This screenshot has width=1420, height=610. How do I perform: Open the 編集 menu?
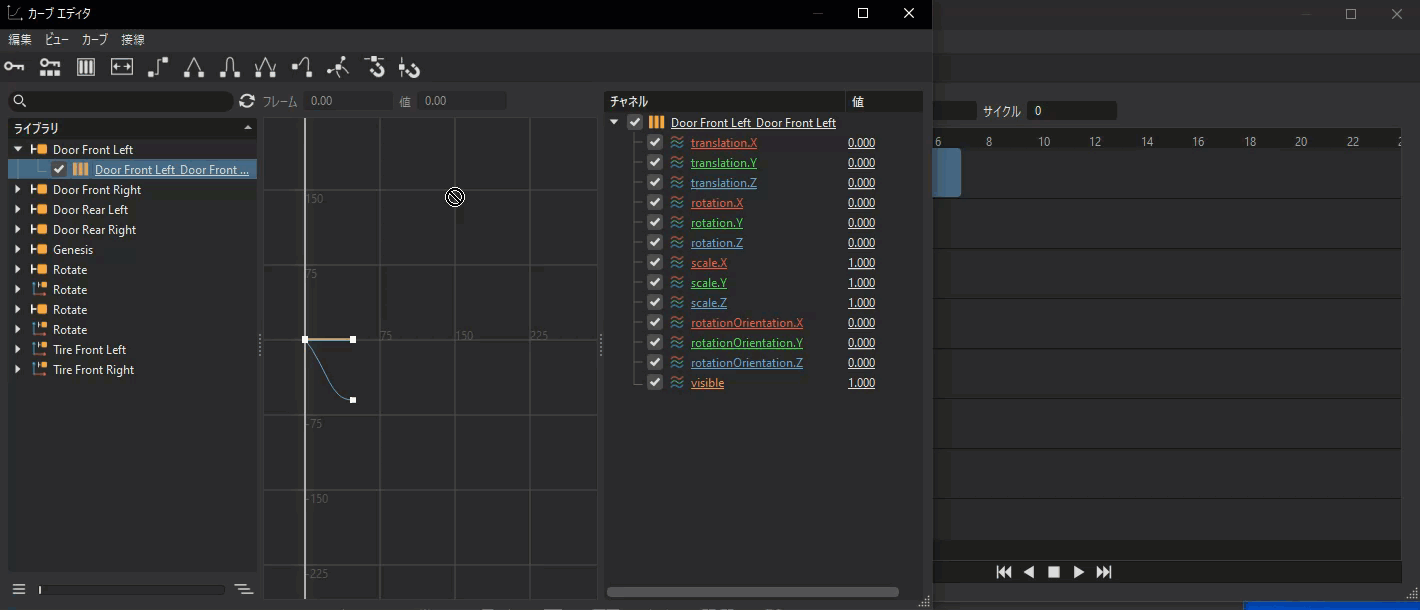click(20, 40)
